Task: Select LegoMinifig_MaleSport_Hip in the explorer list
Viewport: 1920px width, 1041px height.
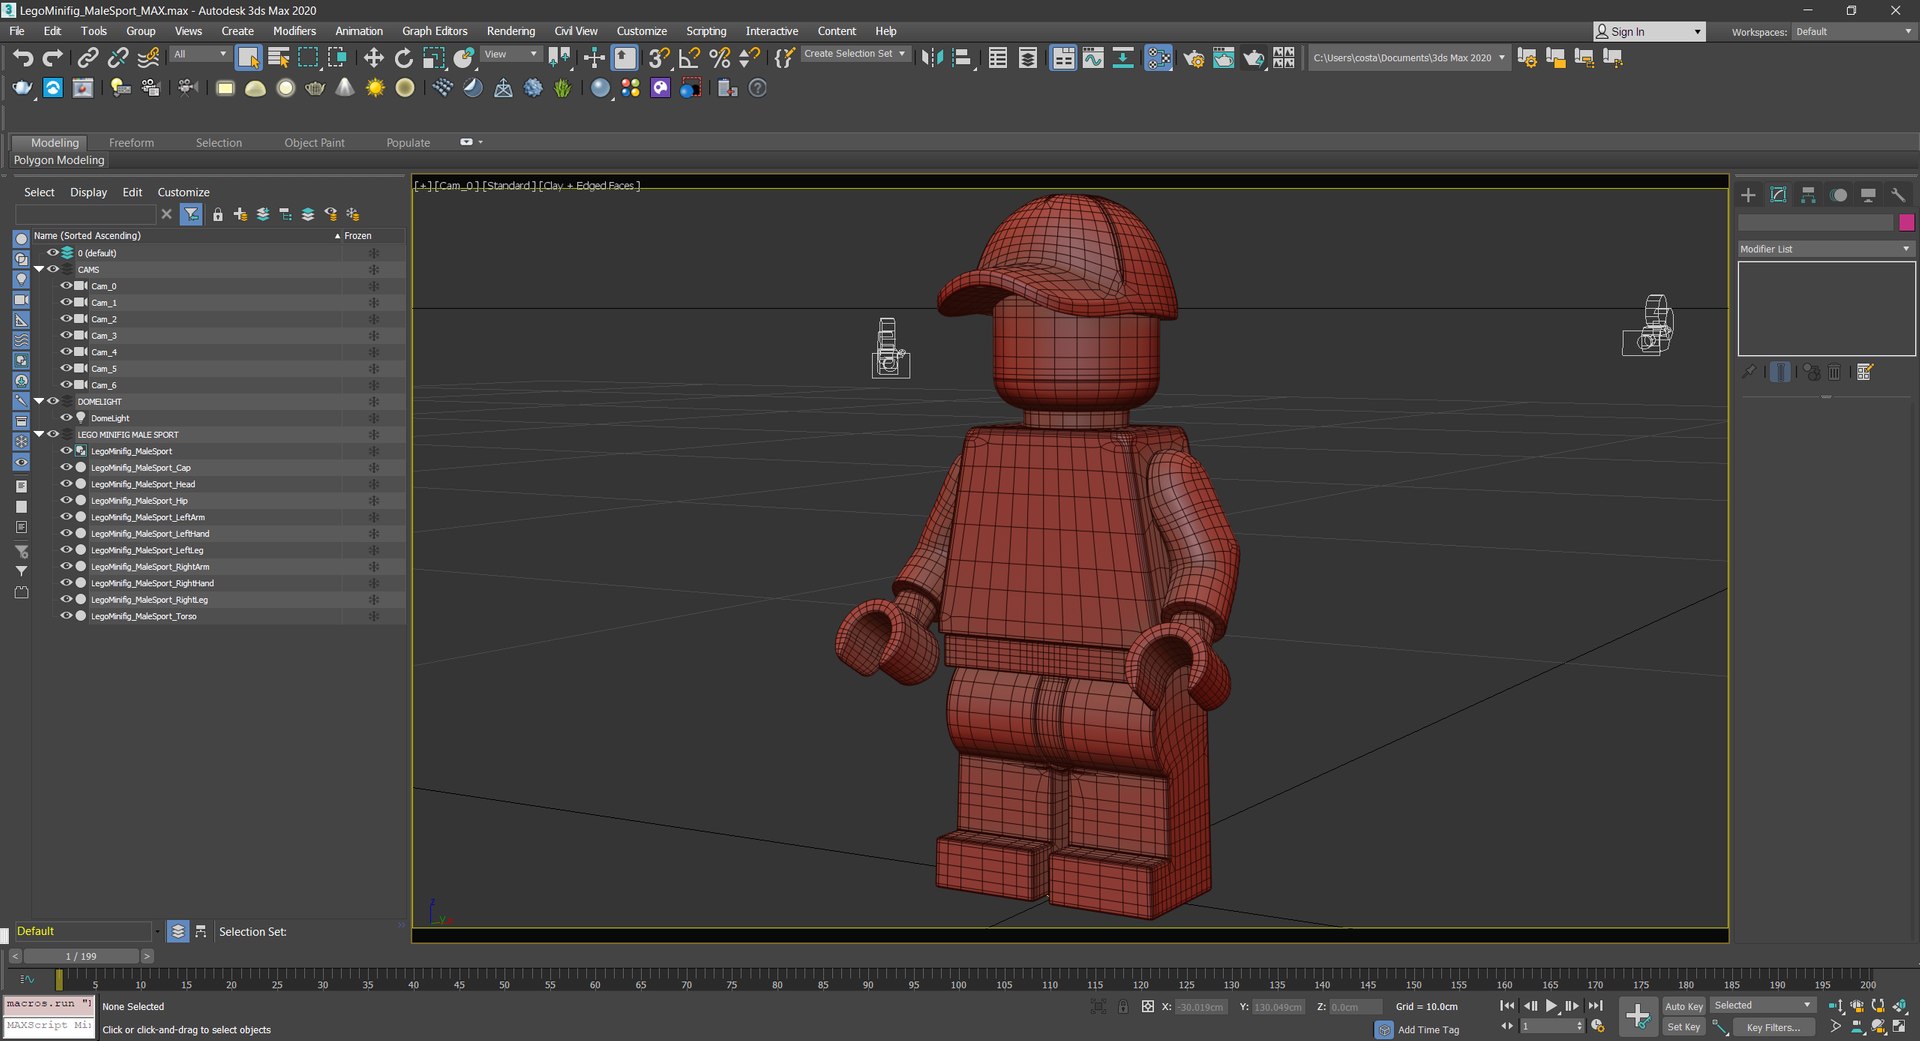Action: pyautogui.click(x=140, y=501)
